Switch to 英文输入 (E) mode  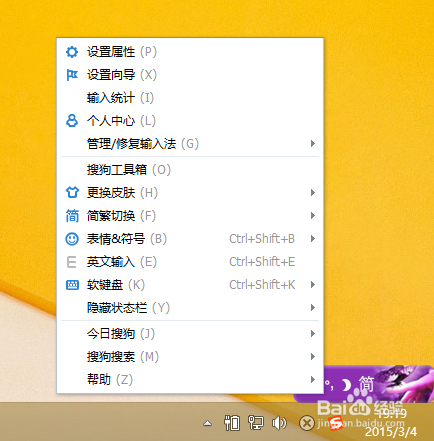click(x=190, y=262)
